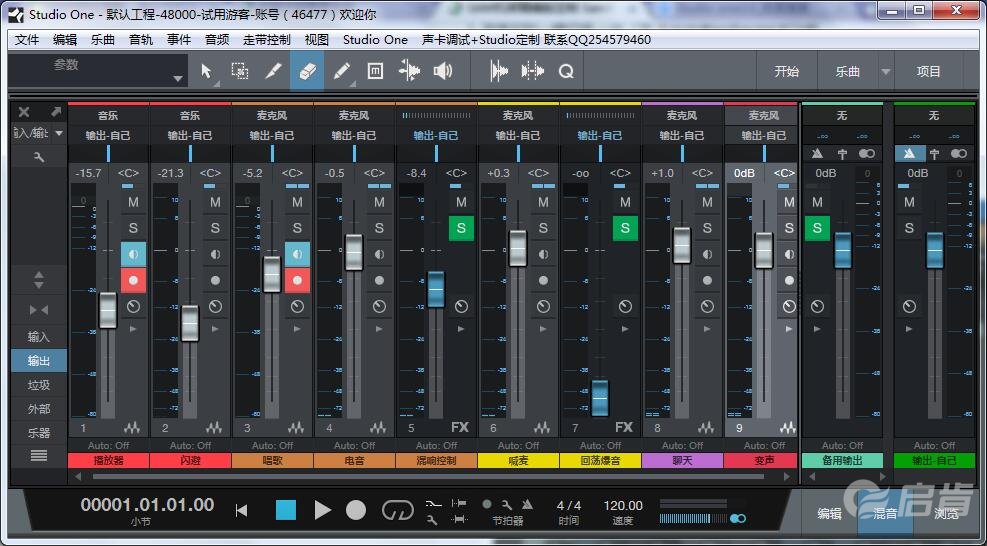This screenshot has height=546, width=987.
Task: Disable record arm on channel 1
Action: point(133,280)
